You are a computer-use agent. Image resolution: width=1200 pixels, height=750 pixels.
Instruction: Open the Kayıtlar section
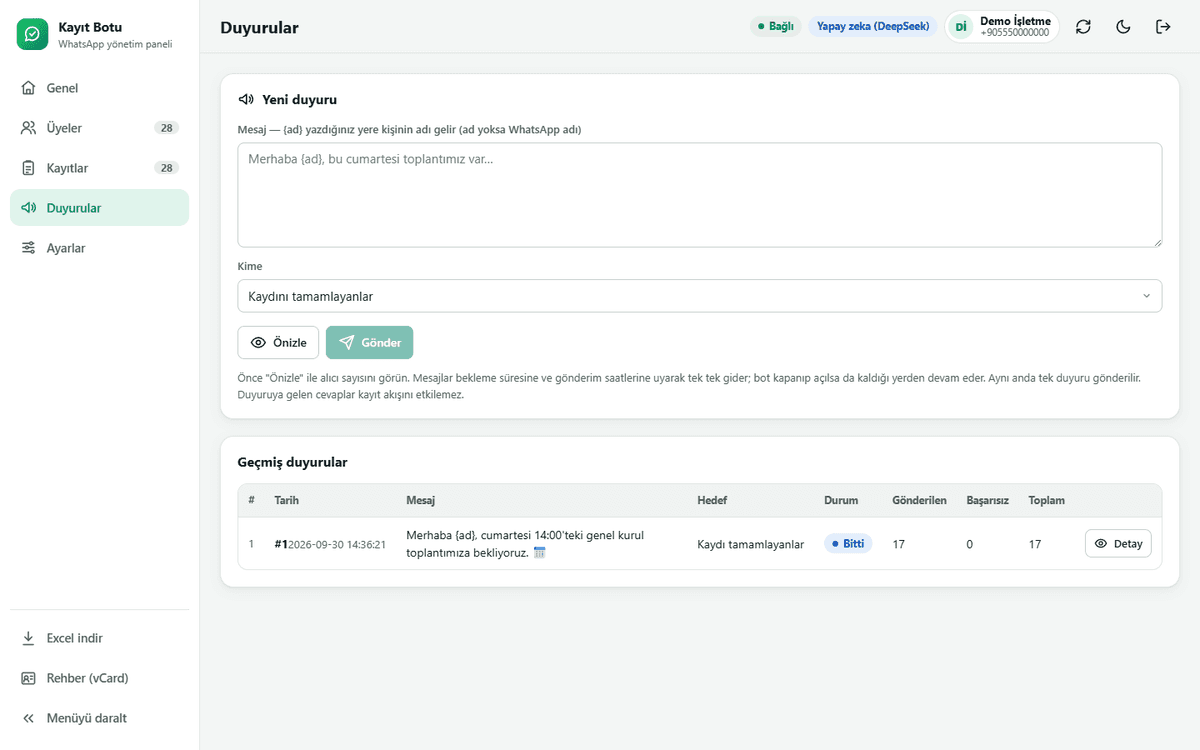click(x=99, y=168)
